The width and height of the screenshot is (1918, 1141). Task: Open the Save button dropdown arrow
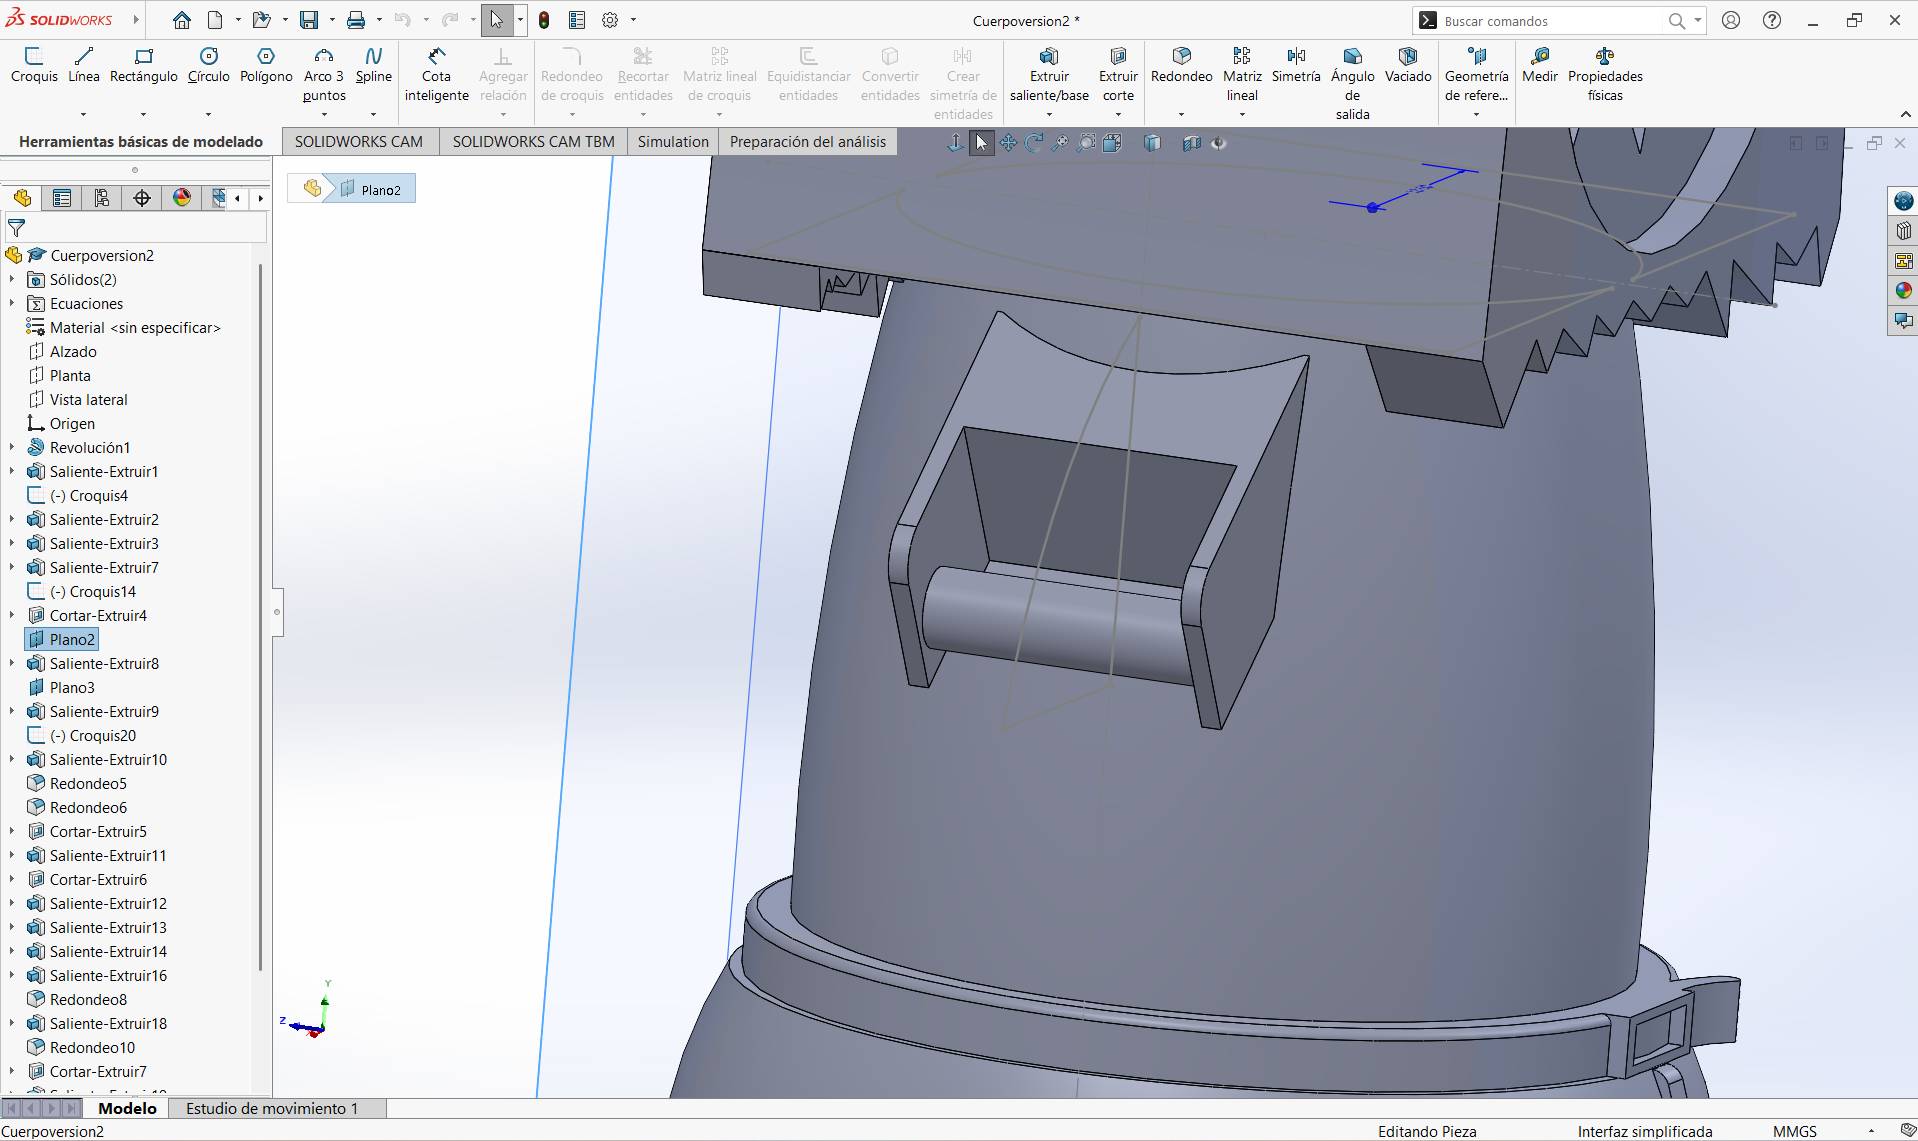click(331, 20)
